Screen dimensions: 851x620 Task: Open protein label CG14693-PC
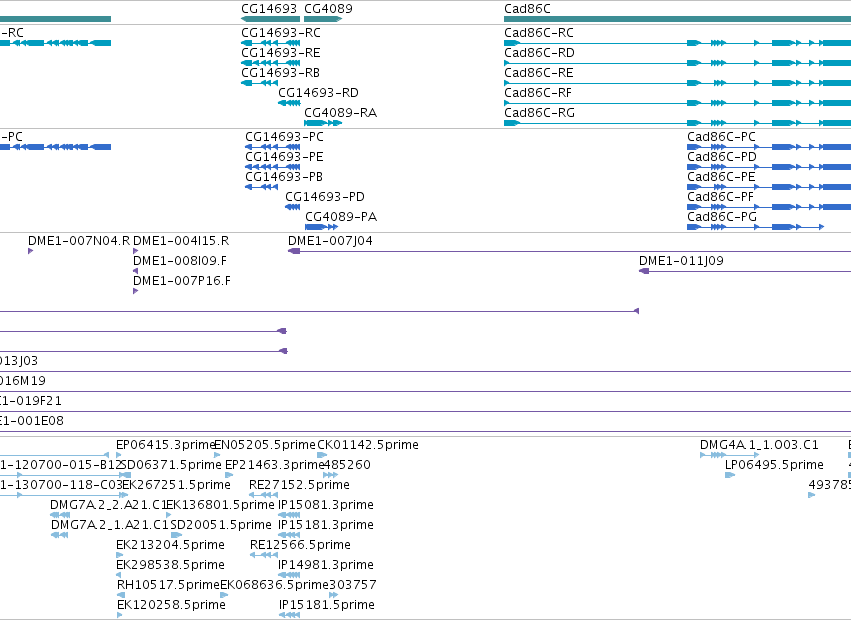tap(284, 137)
